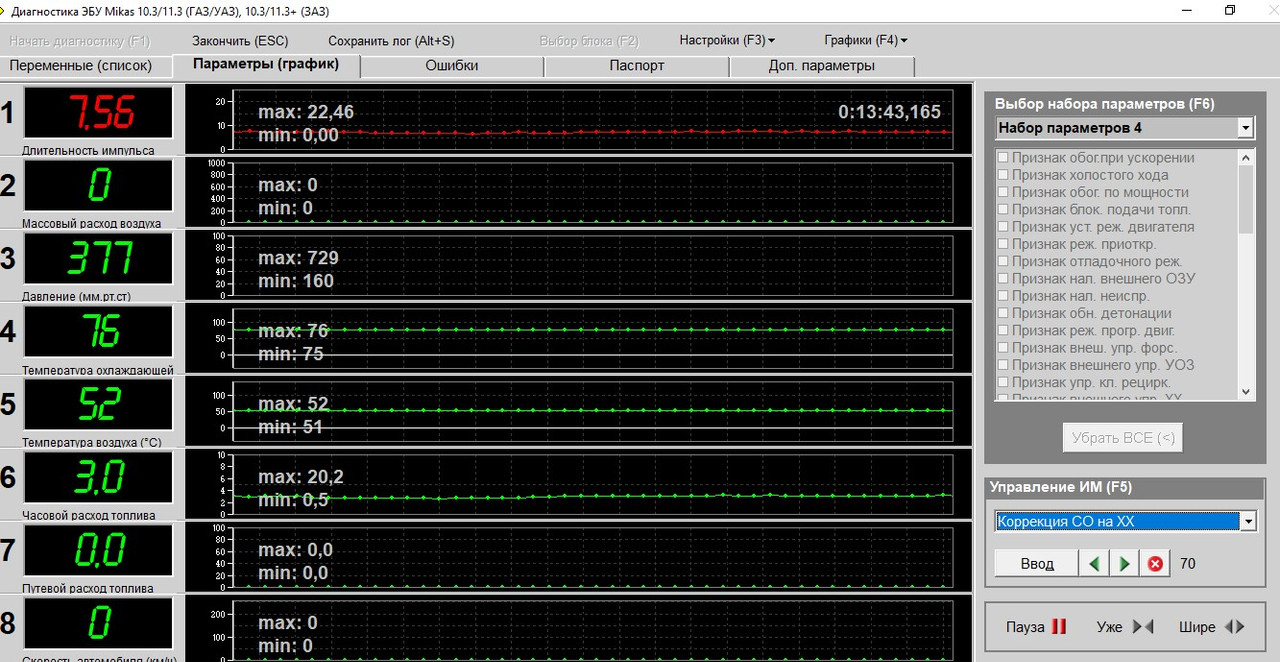Switch to the Доп. параметры tab
Viewport: 1280px width, 662px height.
[822, 66]
